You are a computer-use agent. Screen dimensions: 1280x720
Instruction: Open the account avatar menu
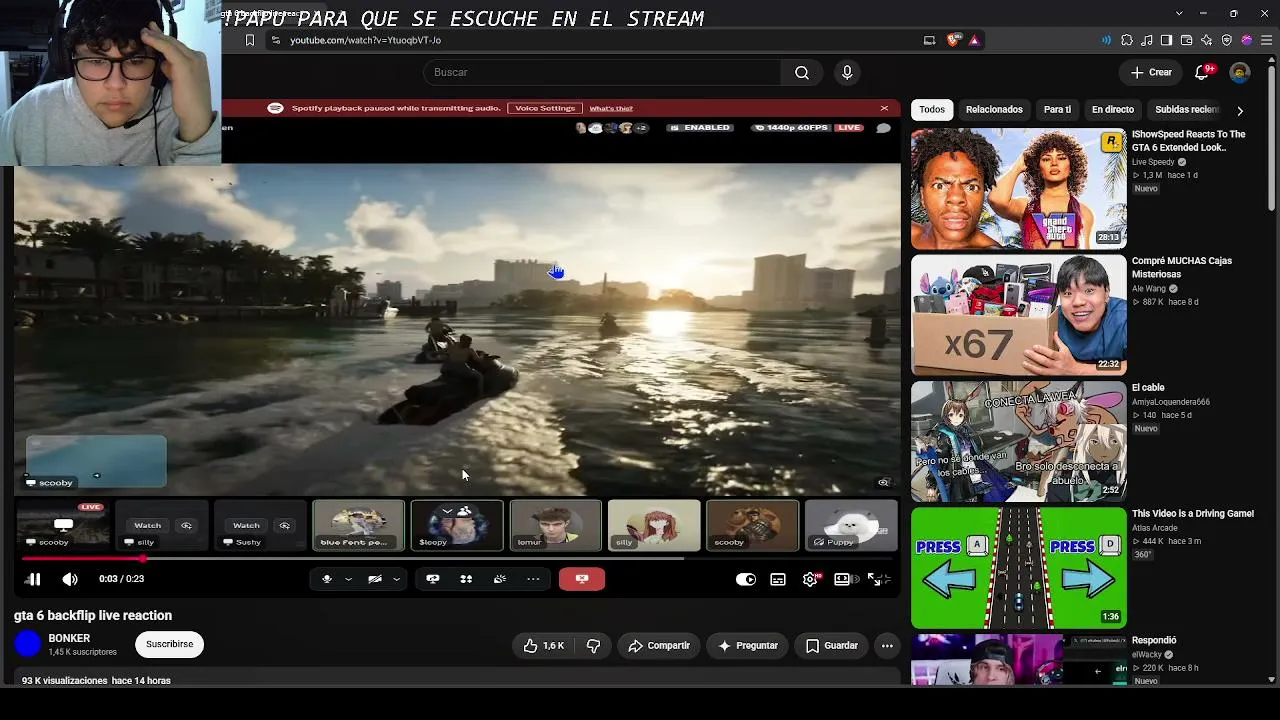point(1239,72)
